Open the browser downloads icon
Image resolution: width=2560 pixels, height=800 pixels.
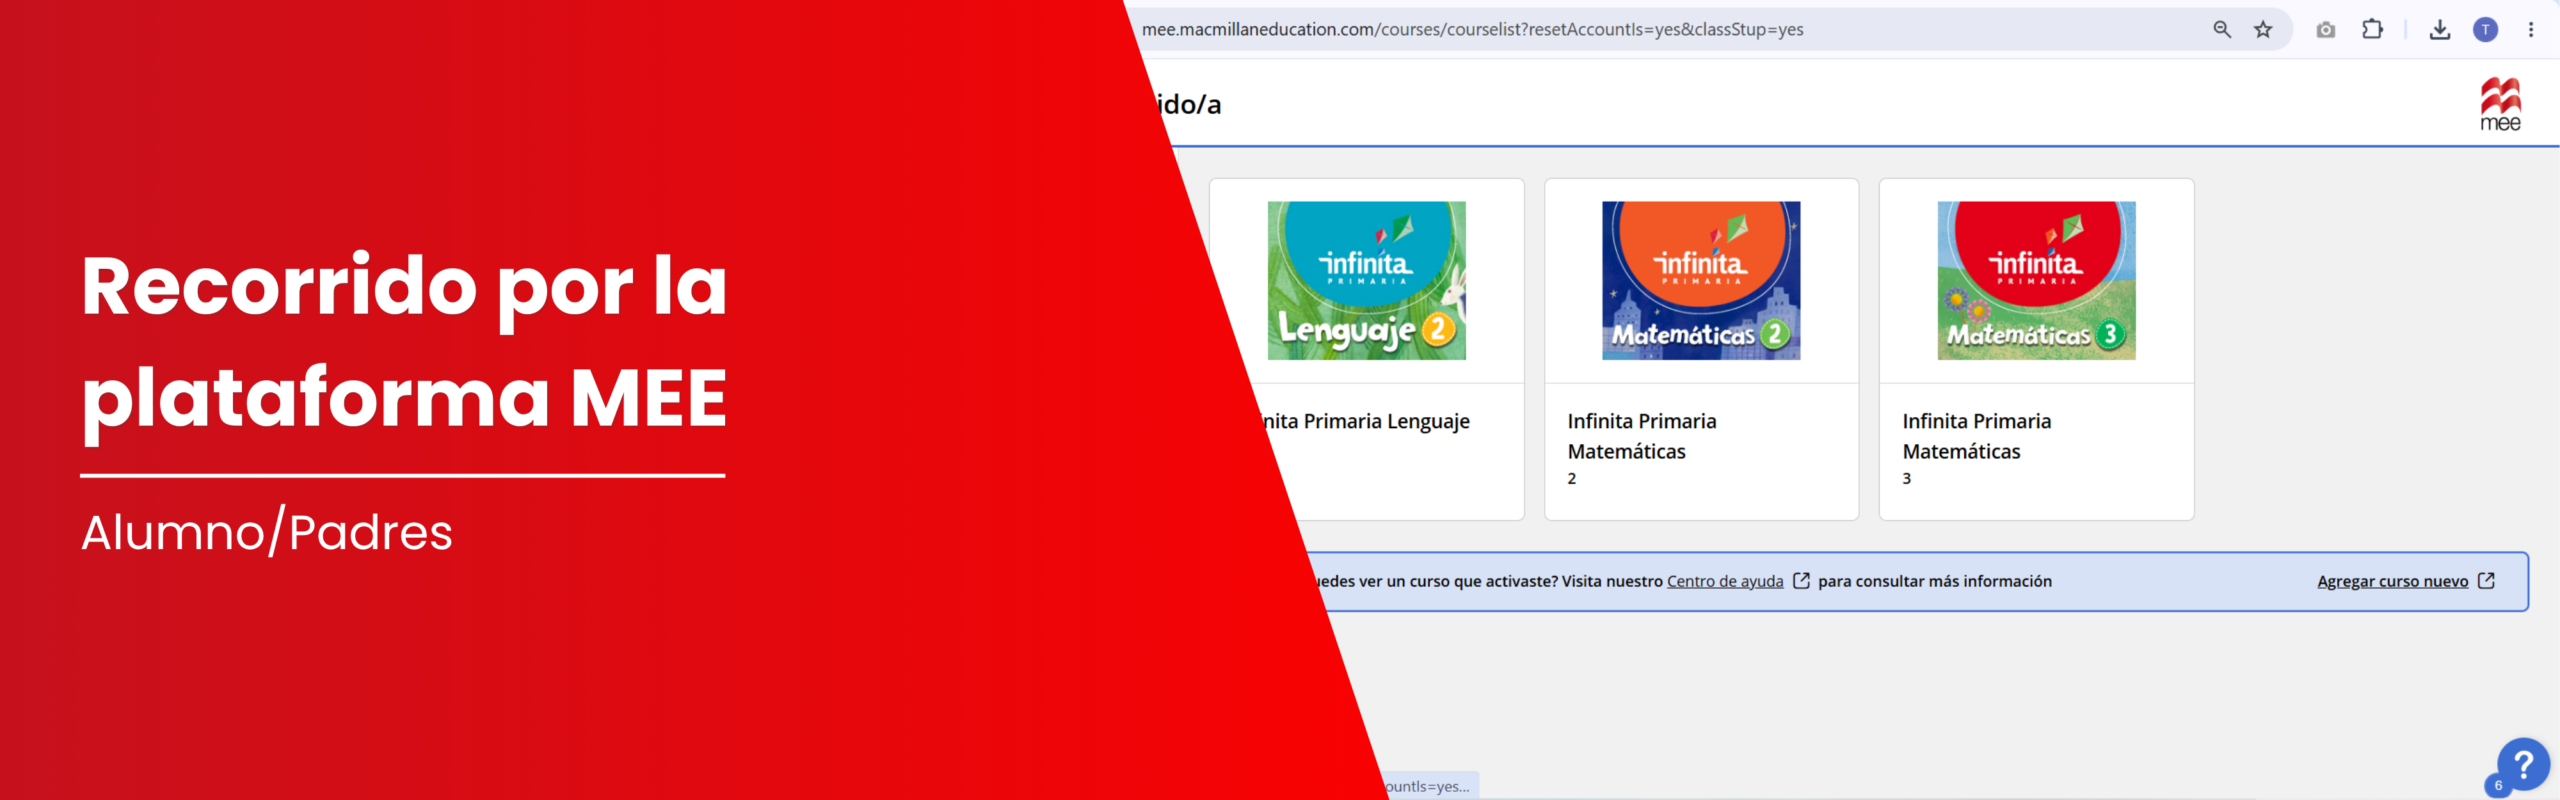[x=2440, y=30]
